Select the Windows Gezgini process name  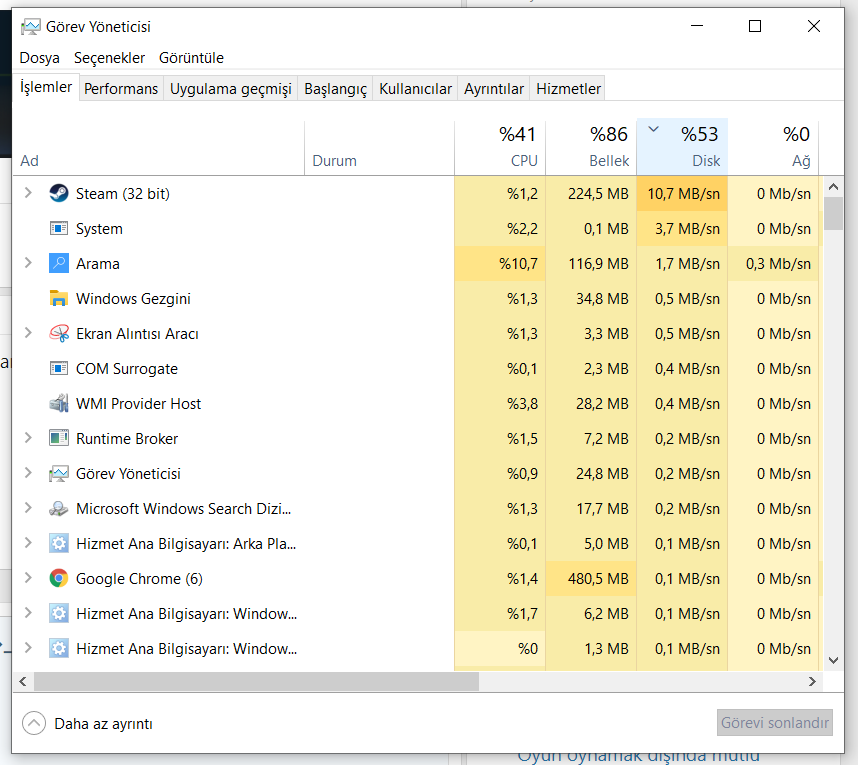coord(134,299)
